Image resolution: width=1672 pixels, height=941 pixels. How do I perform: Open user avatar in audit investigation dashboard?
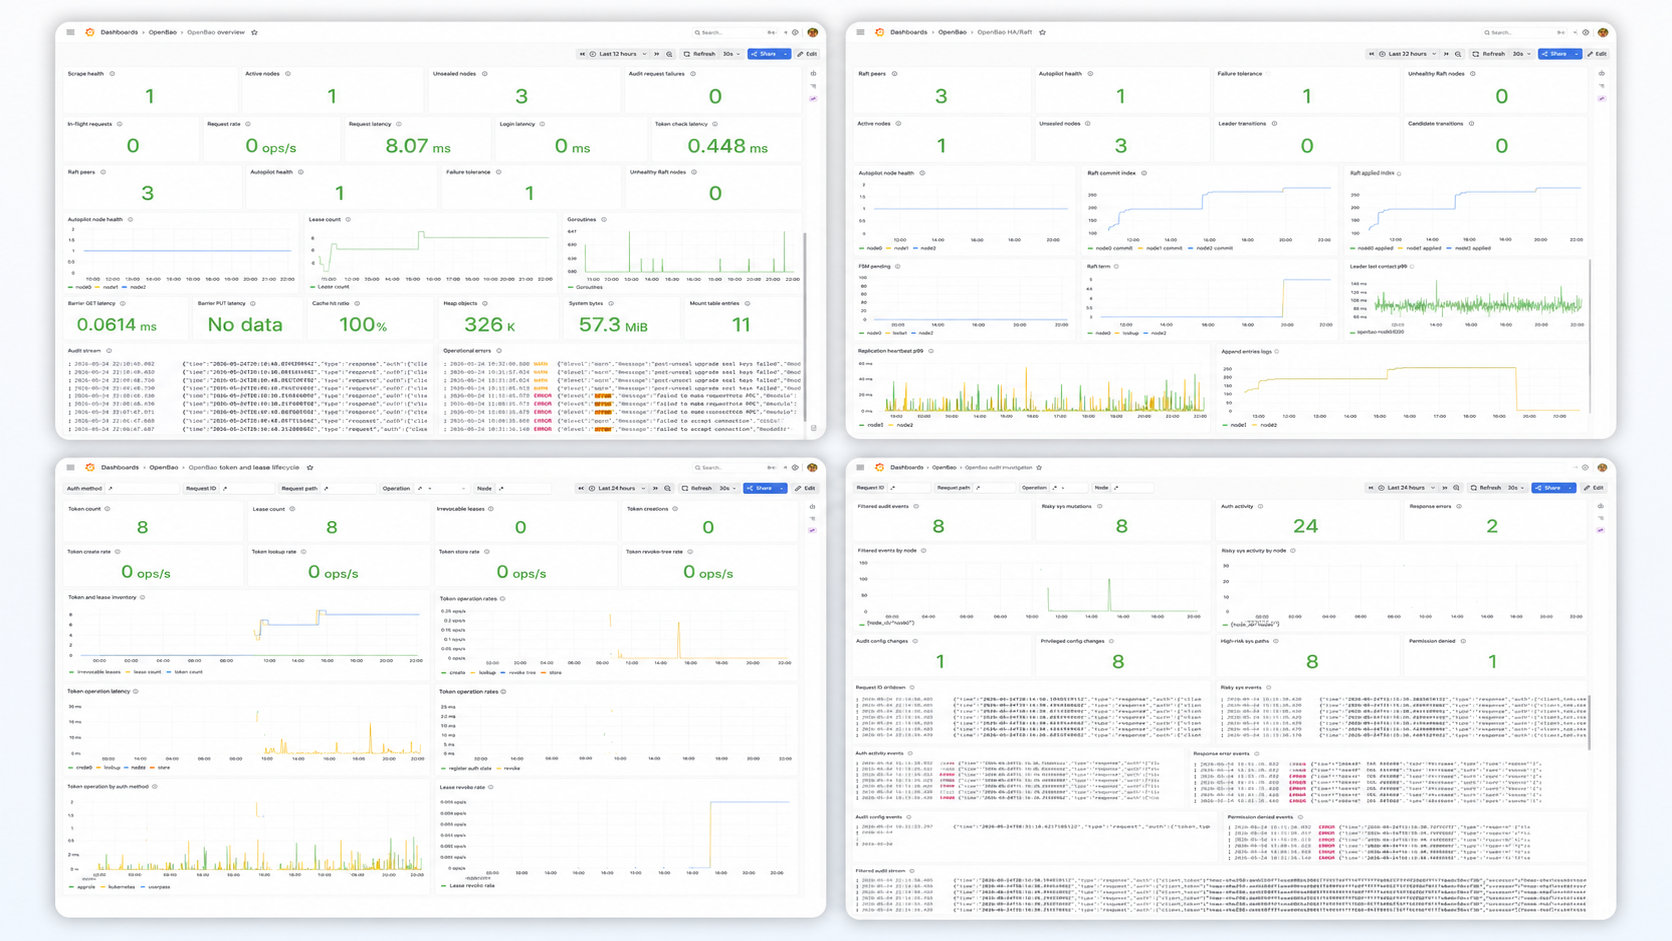[1602, 467]
